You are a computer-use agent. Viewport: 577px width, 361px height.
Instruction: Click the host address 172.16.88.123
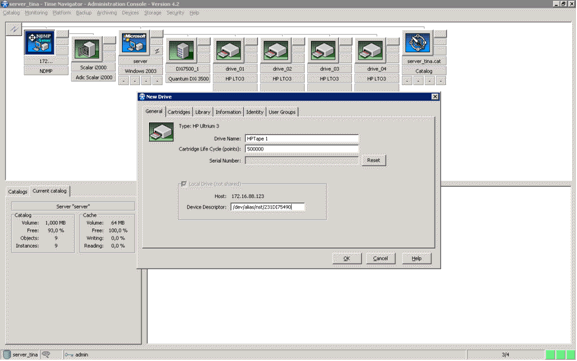click(248, 196)
